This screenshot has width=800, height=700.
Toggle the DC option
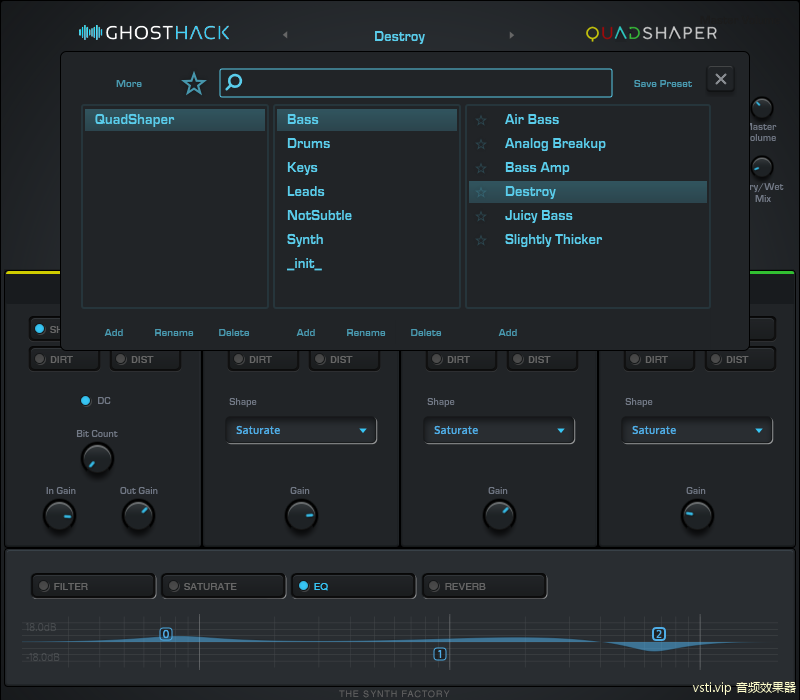pyautogui.click(x=86, y=401)
